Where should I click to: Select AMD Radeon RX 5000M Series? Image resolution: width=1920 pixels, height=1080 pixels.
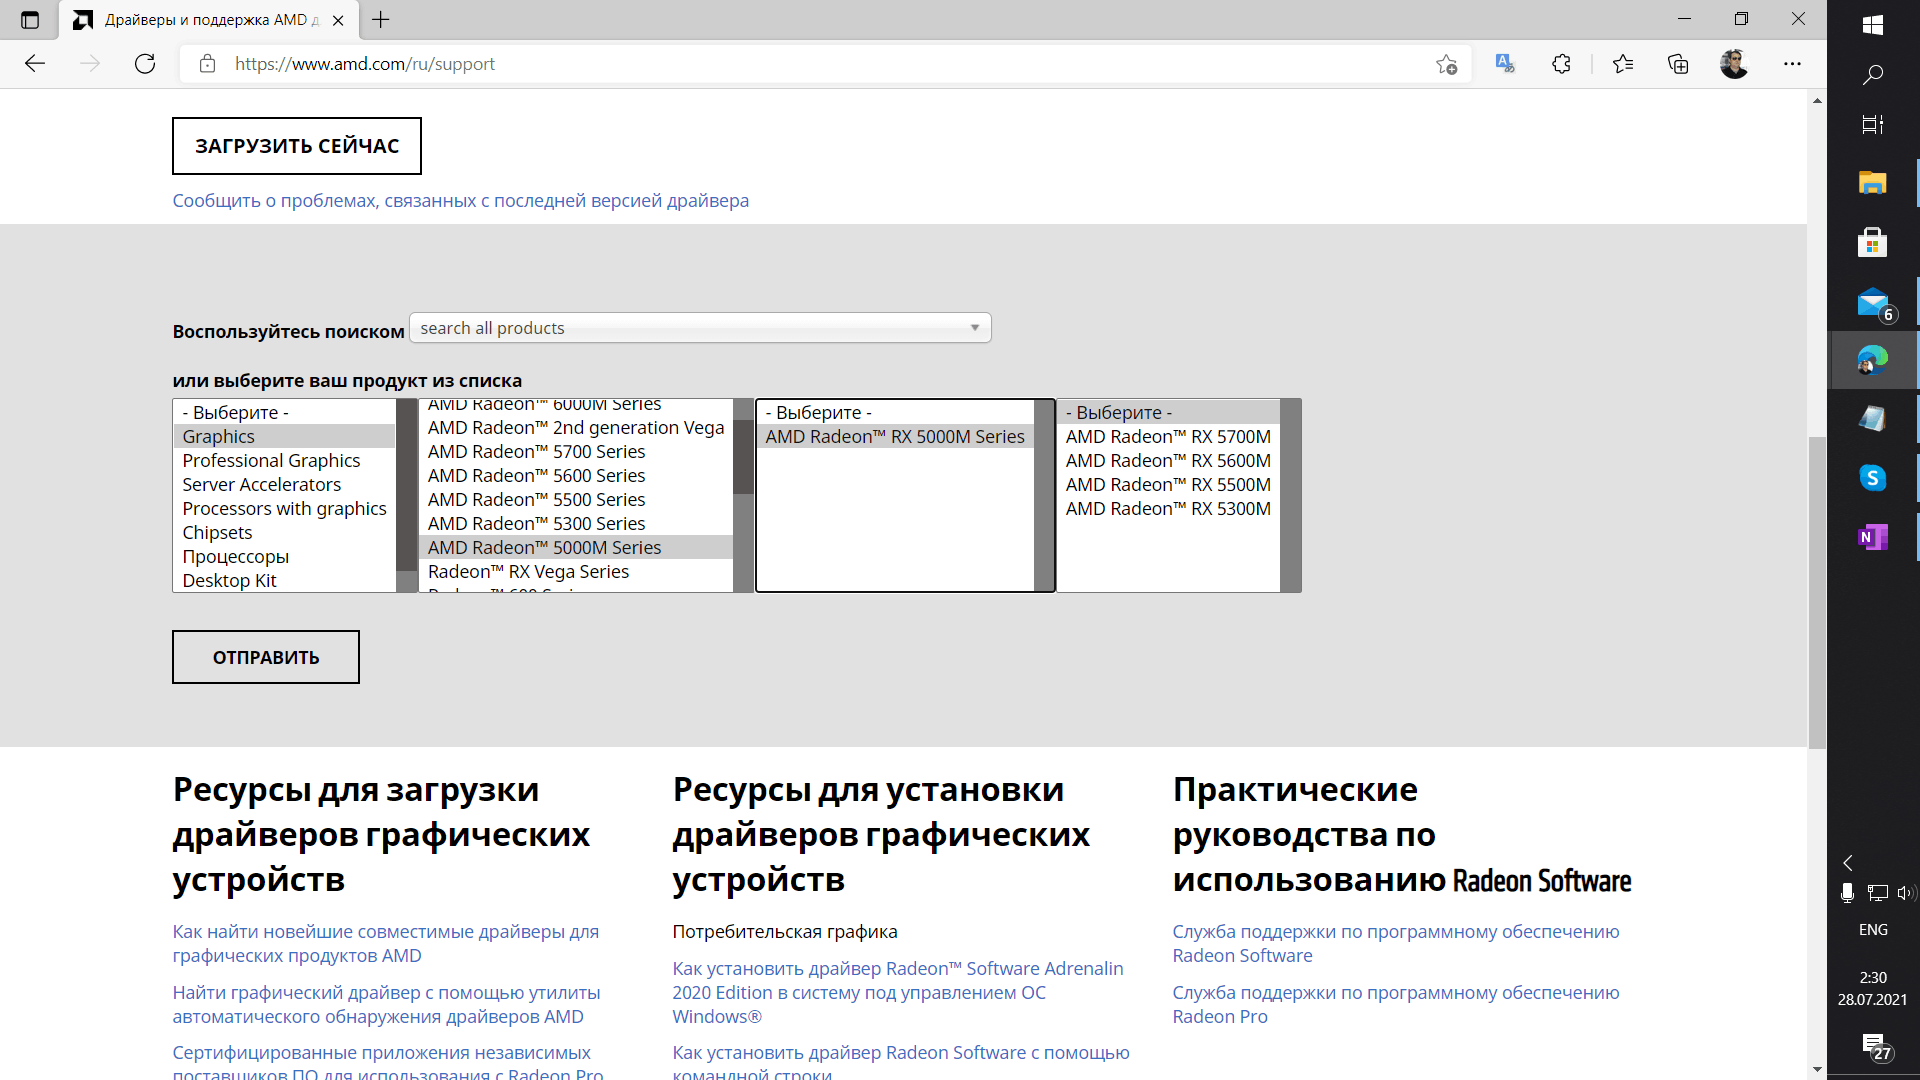click(x=895, y=436)
